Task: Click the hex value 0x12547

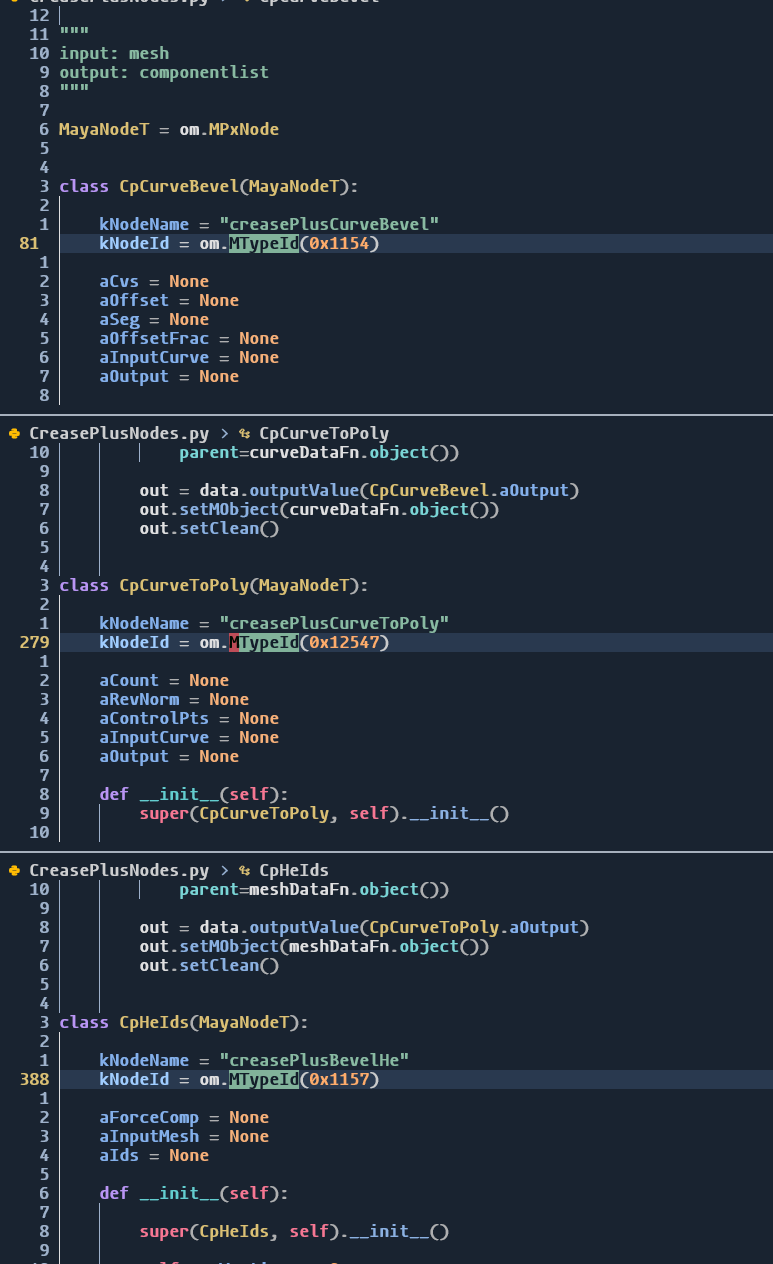Action: (x=344, y=642)
